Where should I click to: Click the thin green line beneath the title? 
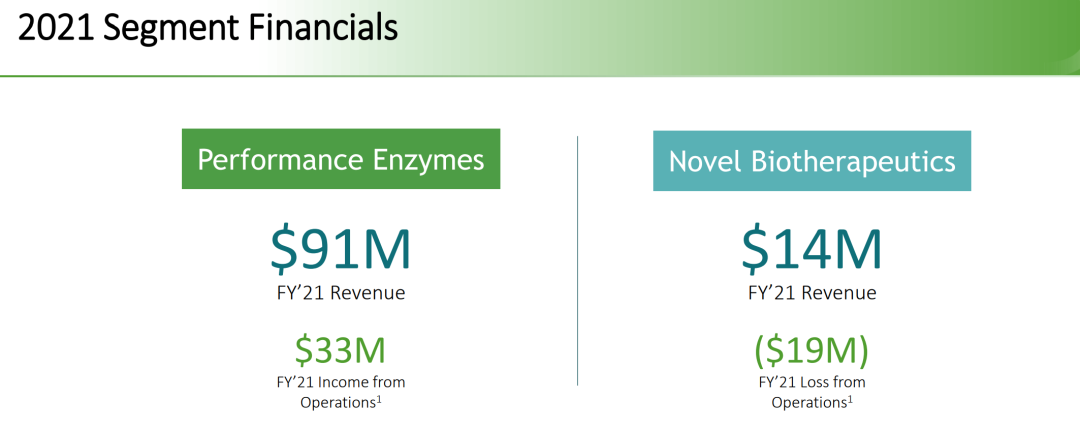click(x=540, y=75)
